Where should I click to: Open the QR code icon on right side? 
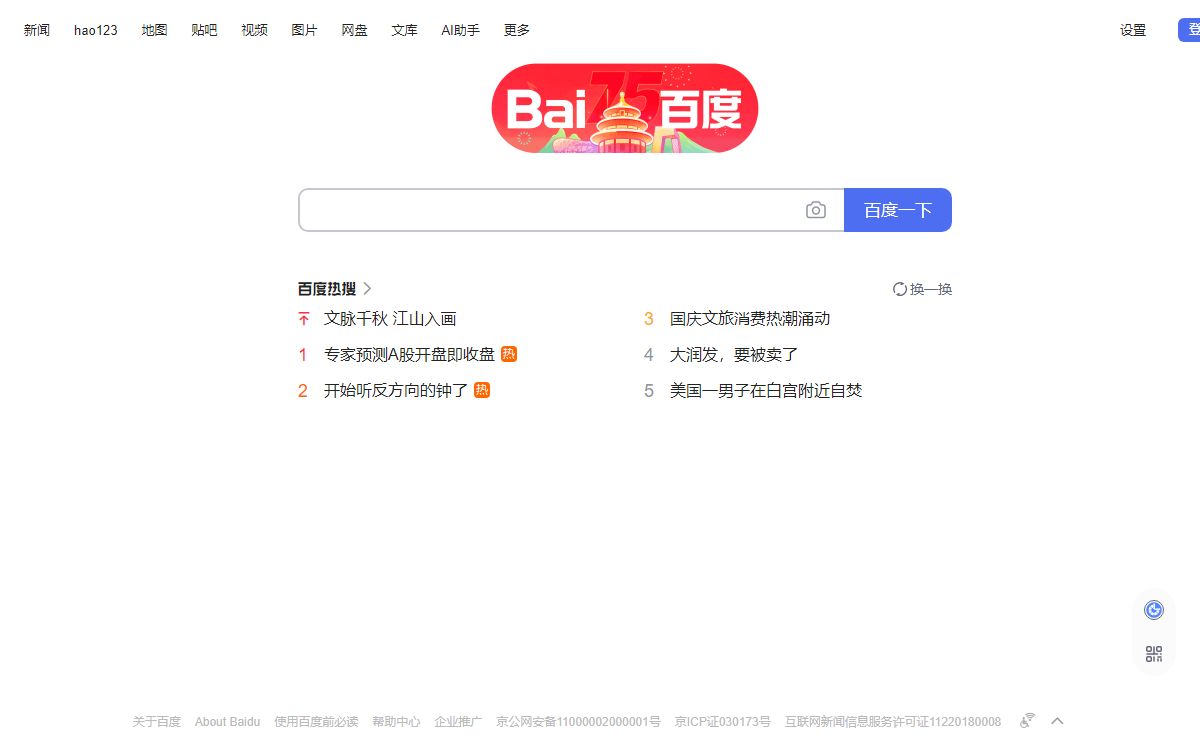(1154, 654)
